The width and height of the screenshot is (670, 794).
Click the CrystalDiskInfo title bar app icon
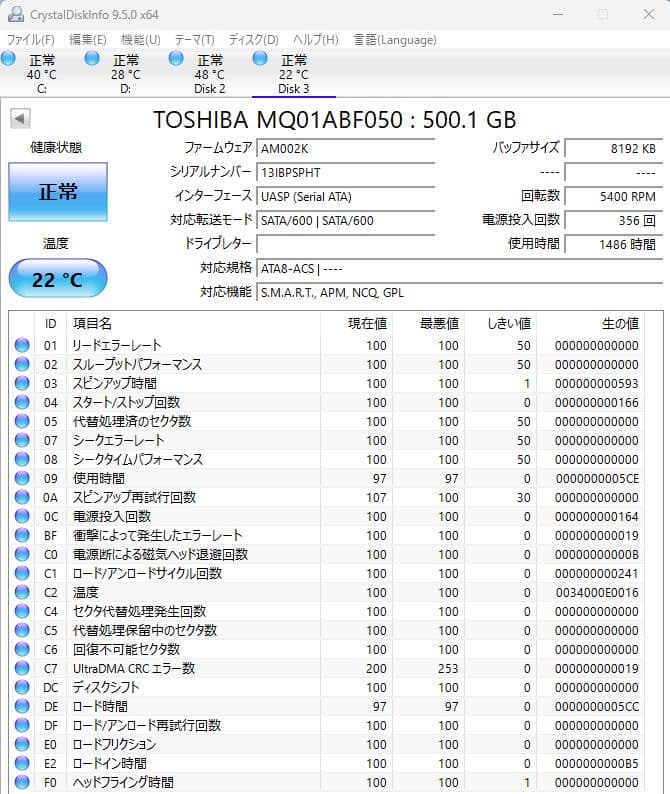click(15, 14)
